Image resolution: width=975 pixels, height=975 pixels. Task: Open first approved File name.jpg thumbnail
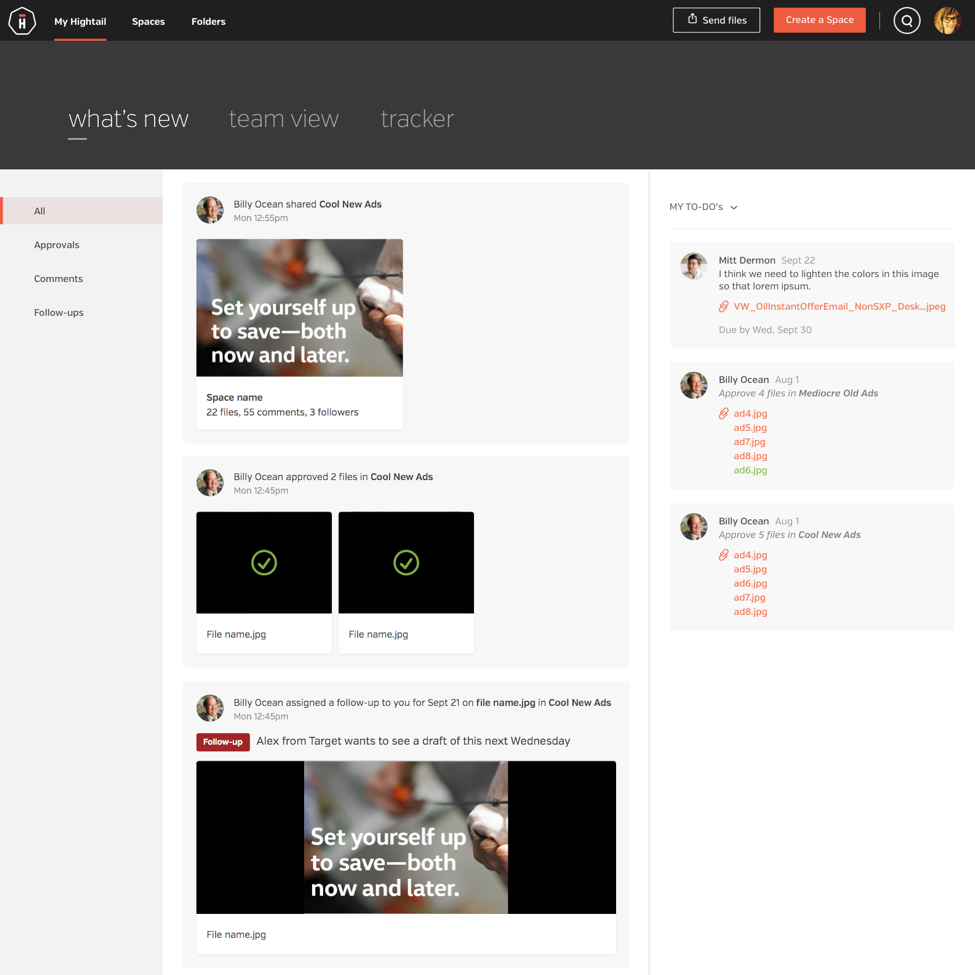click(x=264, y=563)
